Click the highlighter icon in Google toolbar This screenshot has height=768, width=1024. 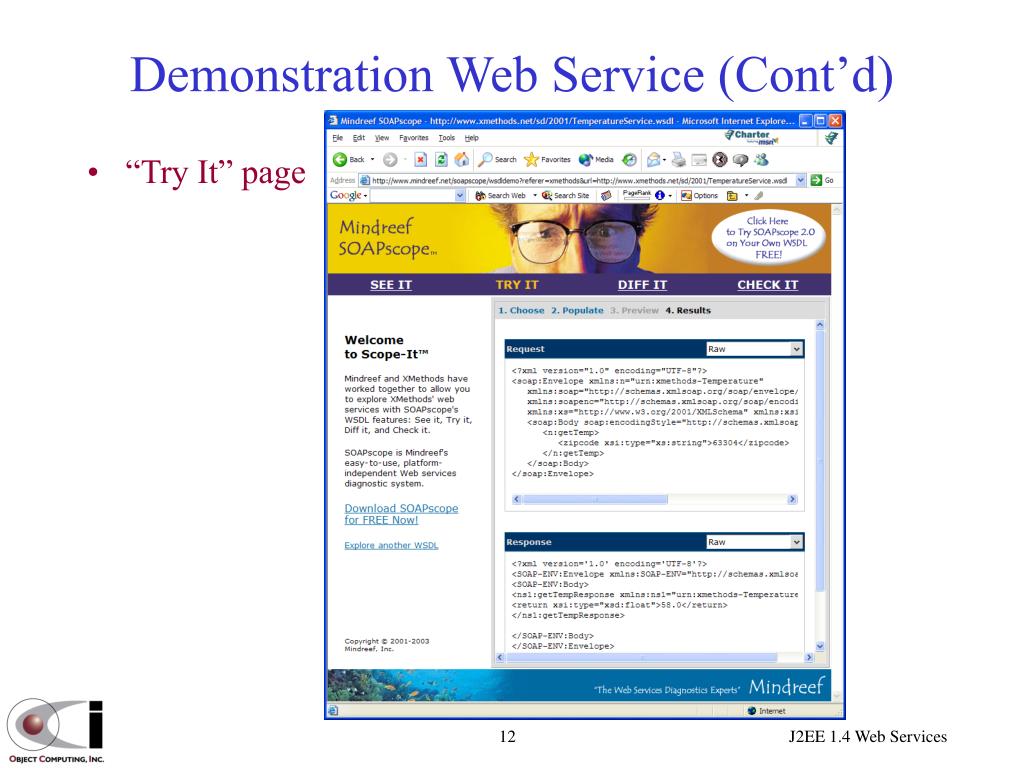coord(758,195)
